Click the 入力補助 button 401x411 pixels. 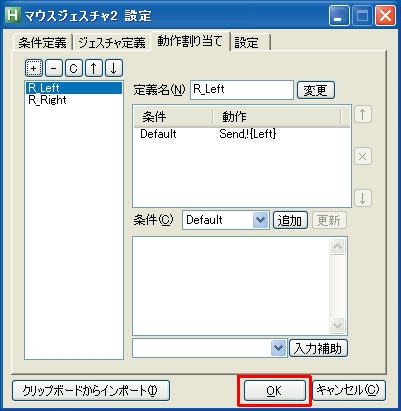[318, 348]
